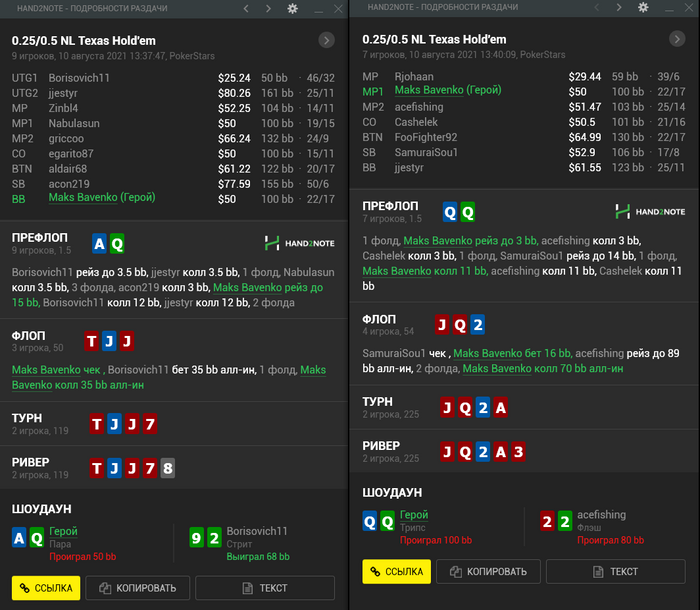
Task: Click КОПИРОВАТЬ button in left window
Action: pyautogui.click(x=138, y=588)
